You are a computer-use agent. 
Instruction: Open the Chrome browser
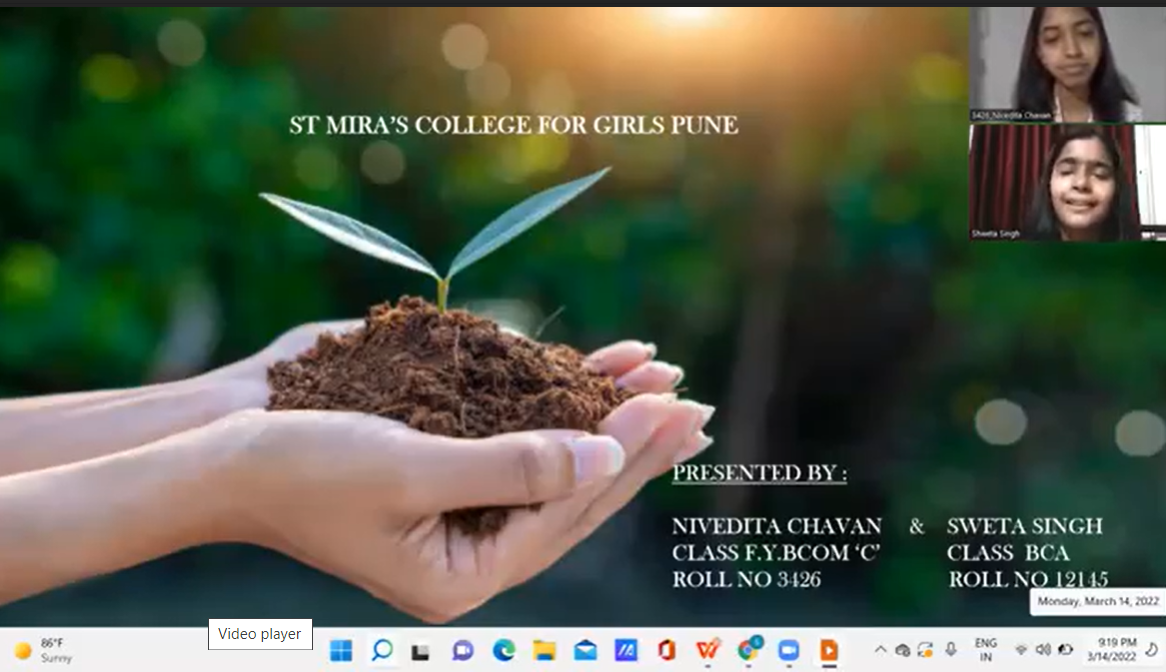(748, 651)
